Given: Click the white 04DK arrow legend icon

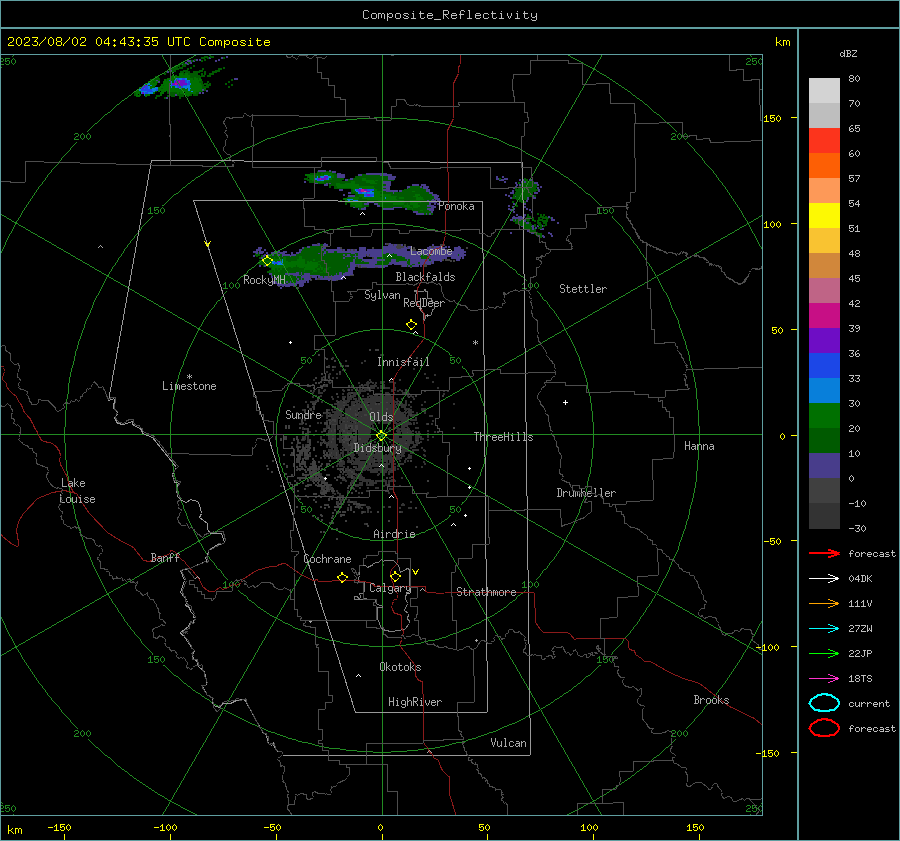Looking at the screenshot, I should 824,578.
